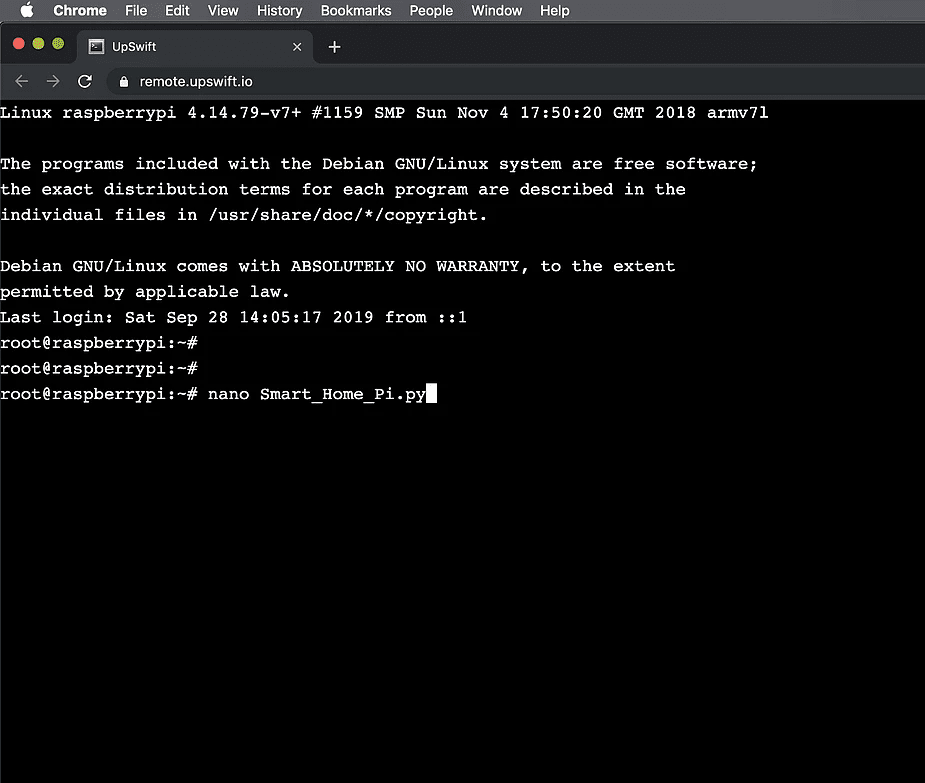Select the UpSwift browser tab

(195, 47)
